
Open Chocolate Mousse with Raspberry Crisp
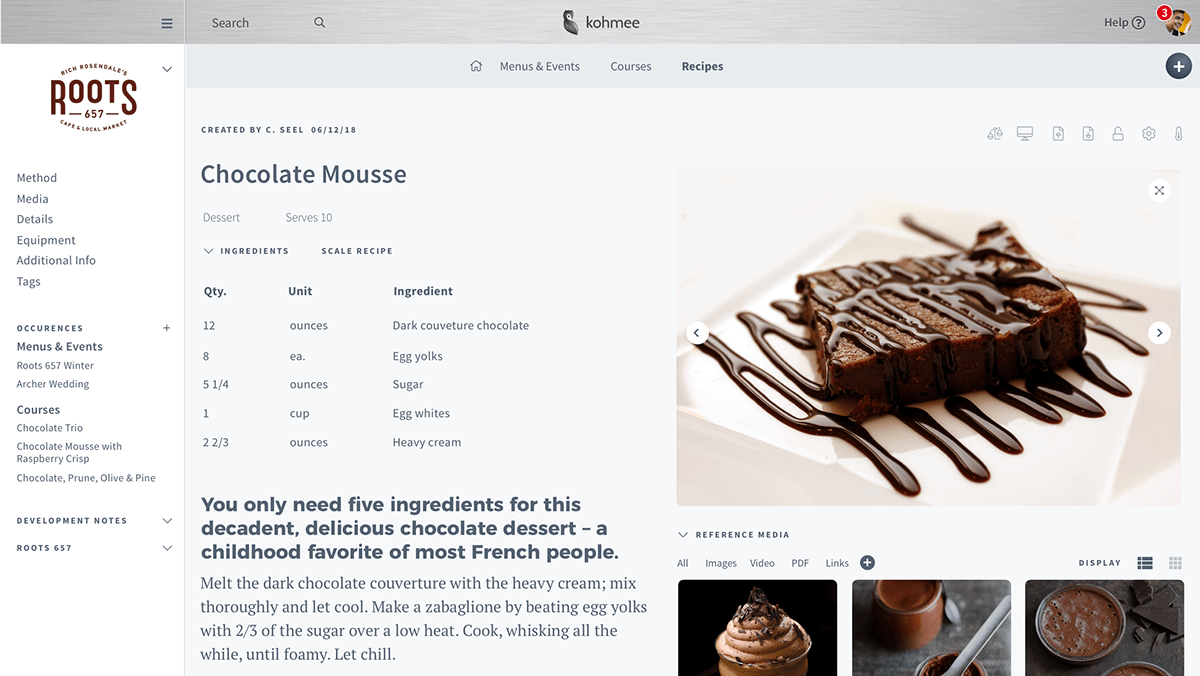[69, 453]
